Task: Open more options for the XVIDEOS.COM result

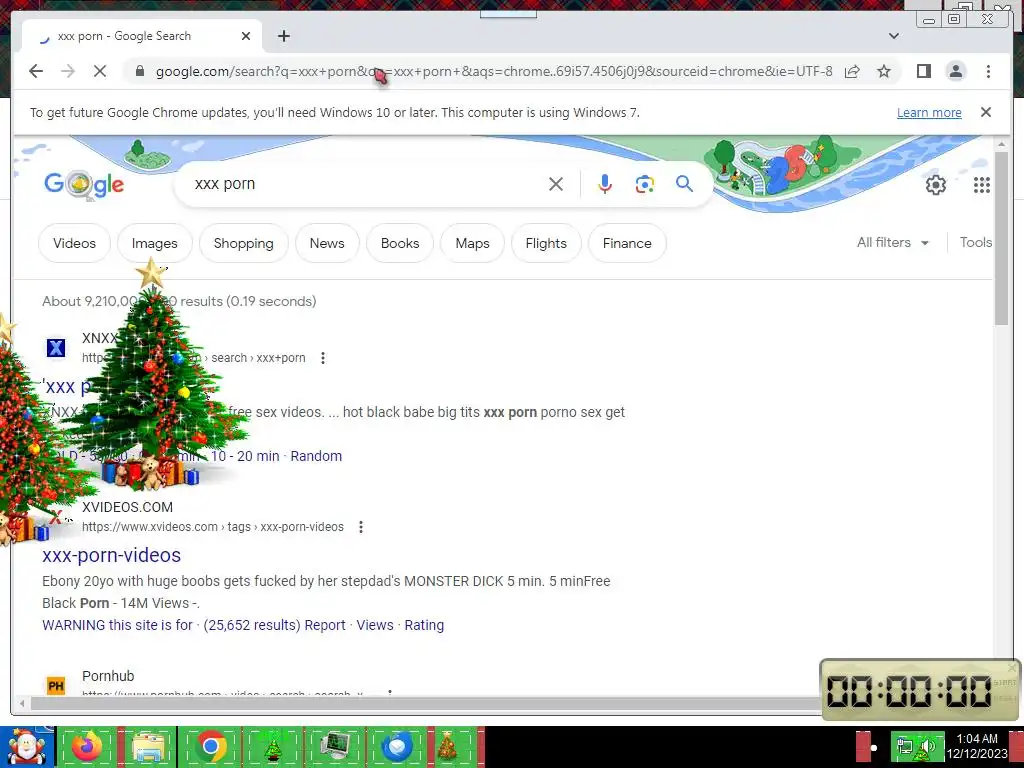Action: click(x=361, y=526)
